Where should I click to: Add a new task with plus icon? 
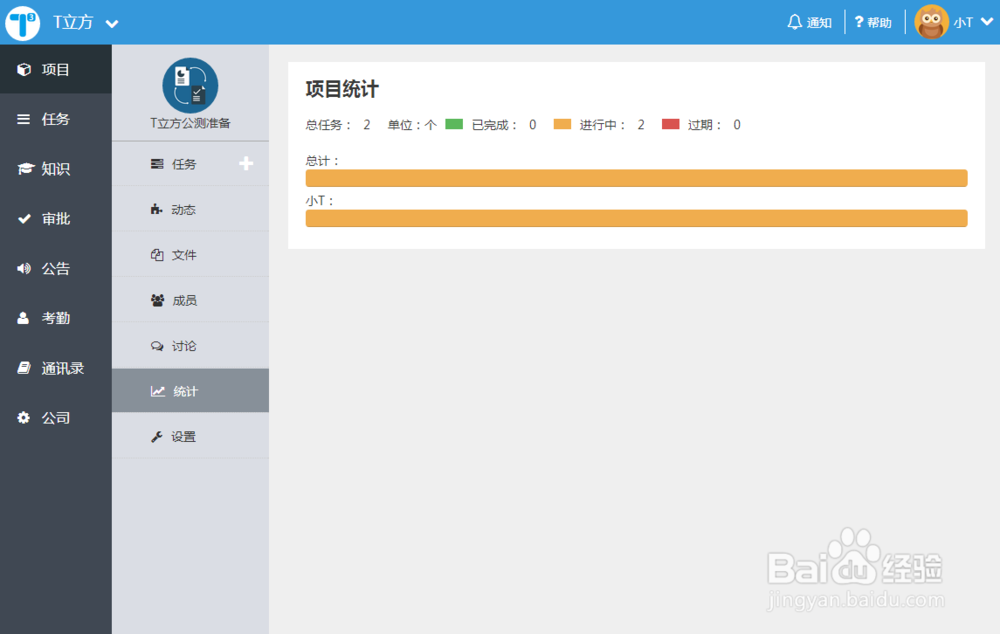click(x=246, y=164)
